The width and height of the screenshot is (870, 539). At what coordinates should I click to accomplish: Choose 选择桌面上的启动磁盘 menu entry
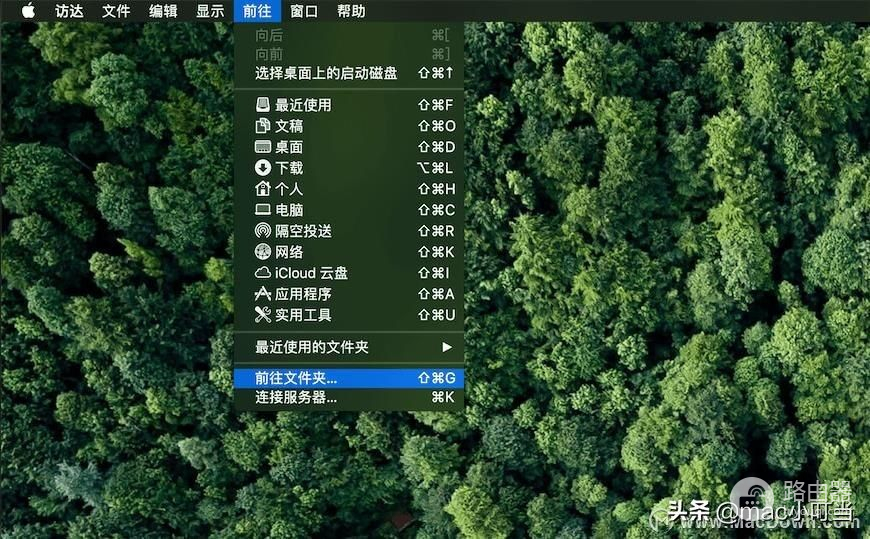tap(349, 73)
